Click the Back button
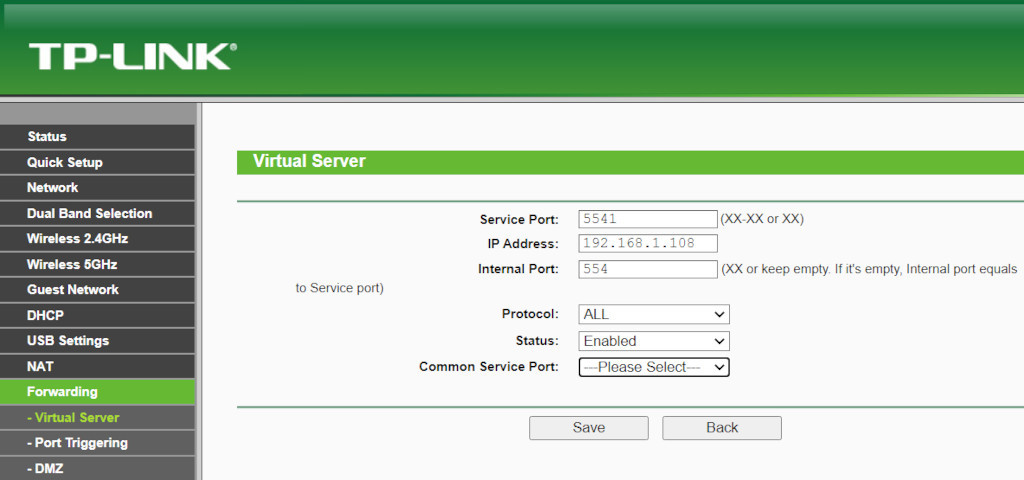 (721, 428)
